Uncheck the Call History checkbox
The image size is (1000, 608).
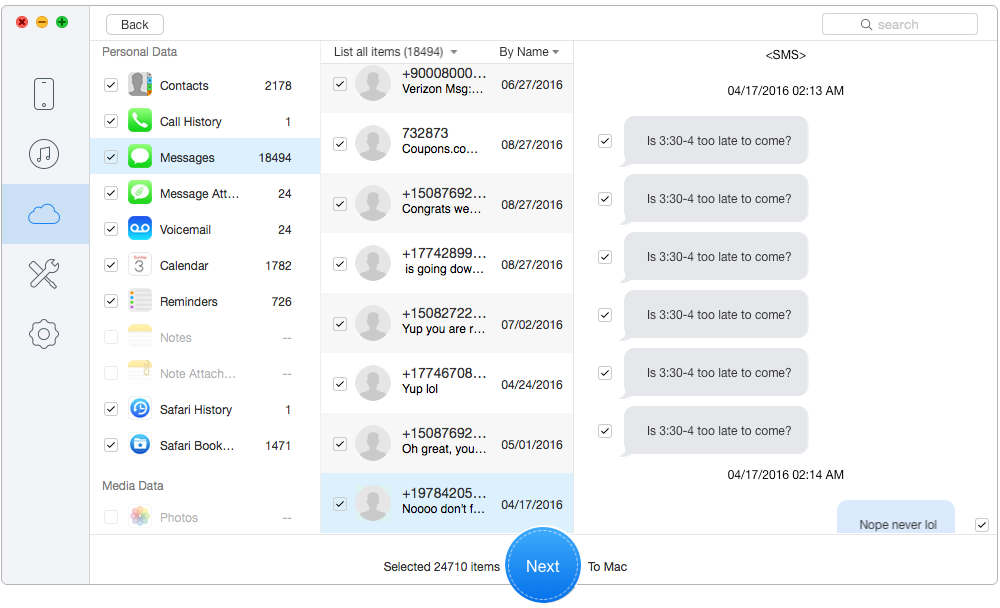click(111, 121)
